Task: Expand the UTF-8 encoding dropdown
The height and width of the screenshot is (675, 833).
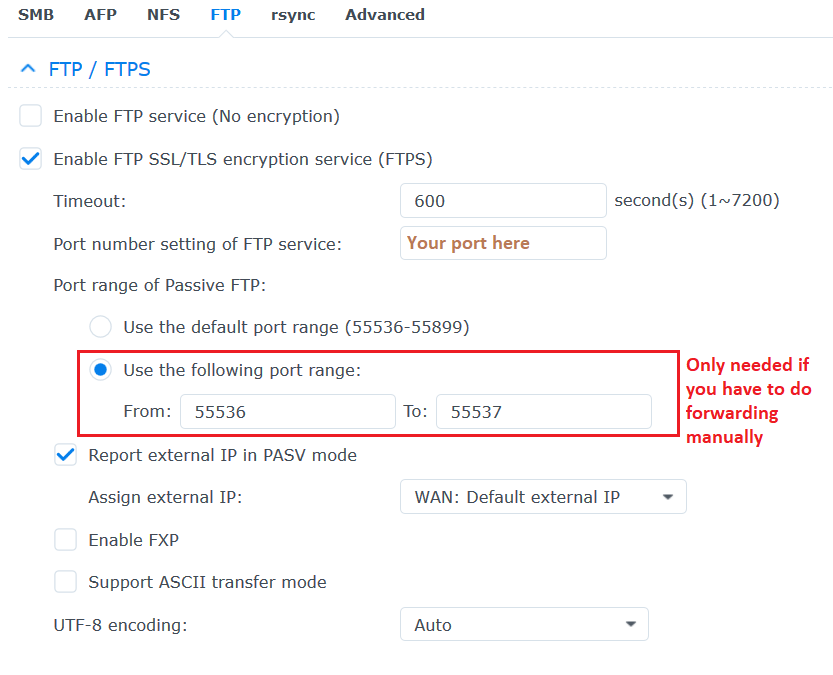Action: click(x=524, y=624)
